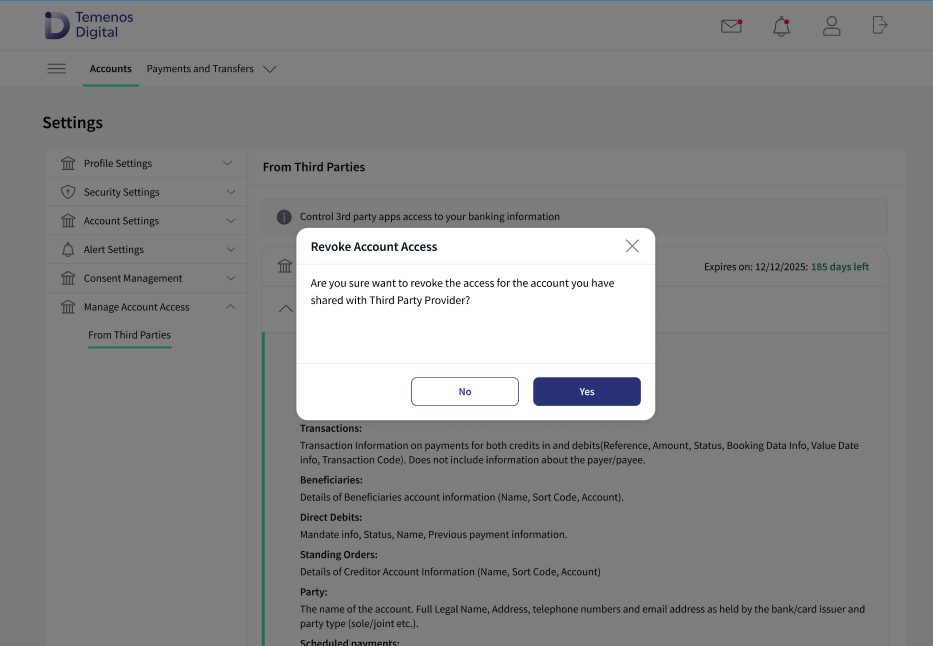Image resolution: width=933 pixels, height=646 pixels.
Task: Click the Transactions: heading
Action: pos(331,428)
